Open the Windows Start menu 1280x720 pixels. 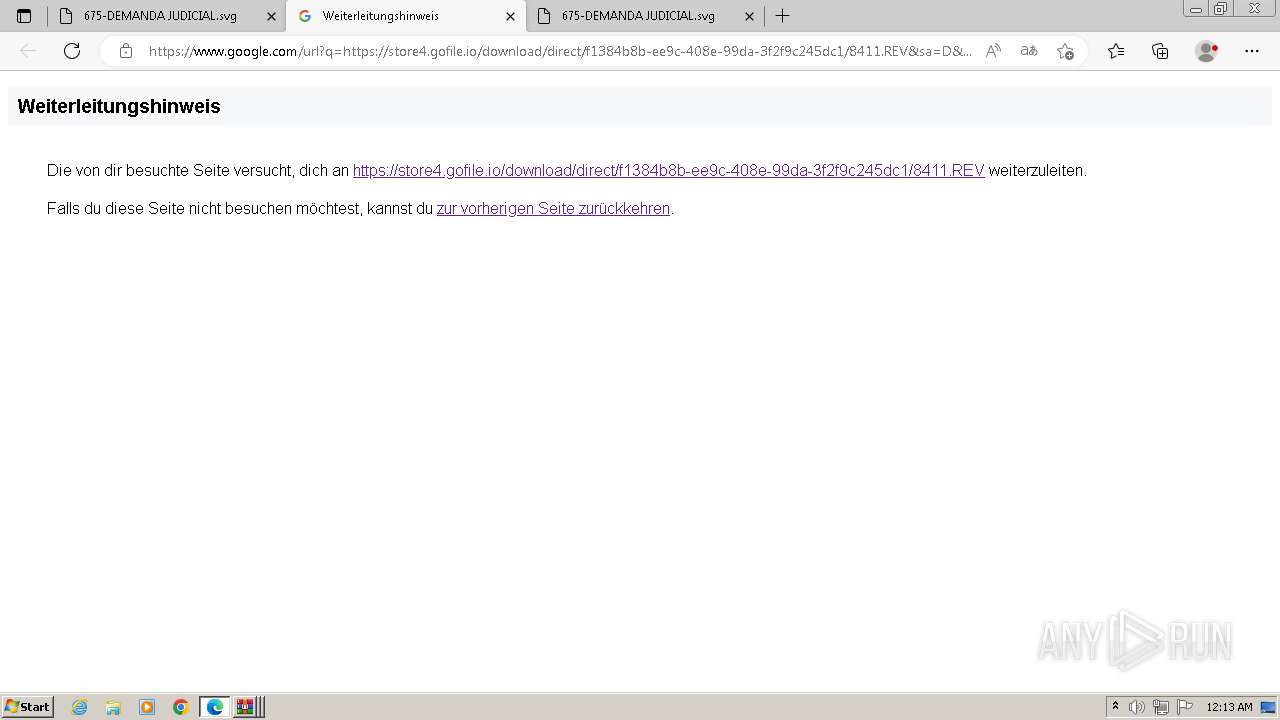pos(28,707)
